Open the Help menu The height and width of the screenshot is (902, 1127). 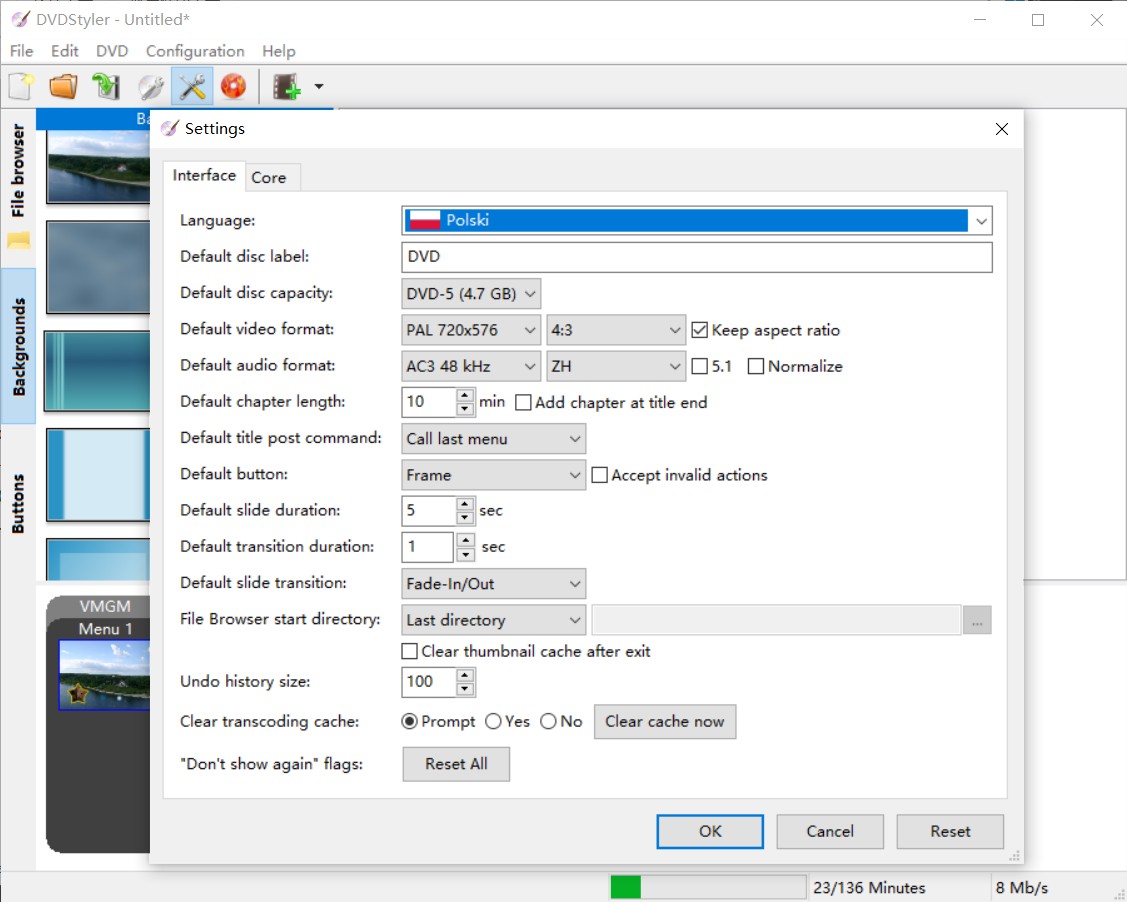(279, 51)
